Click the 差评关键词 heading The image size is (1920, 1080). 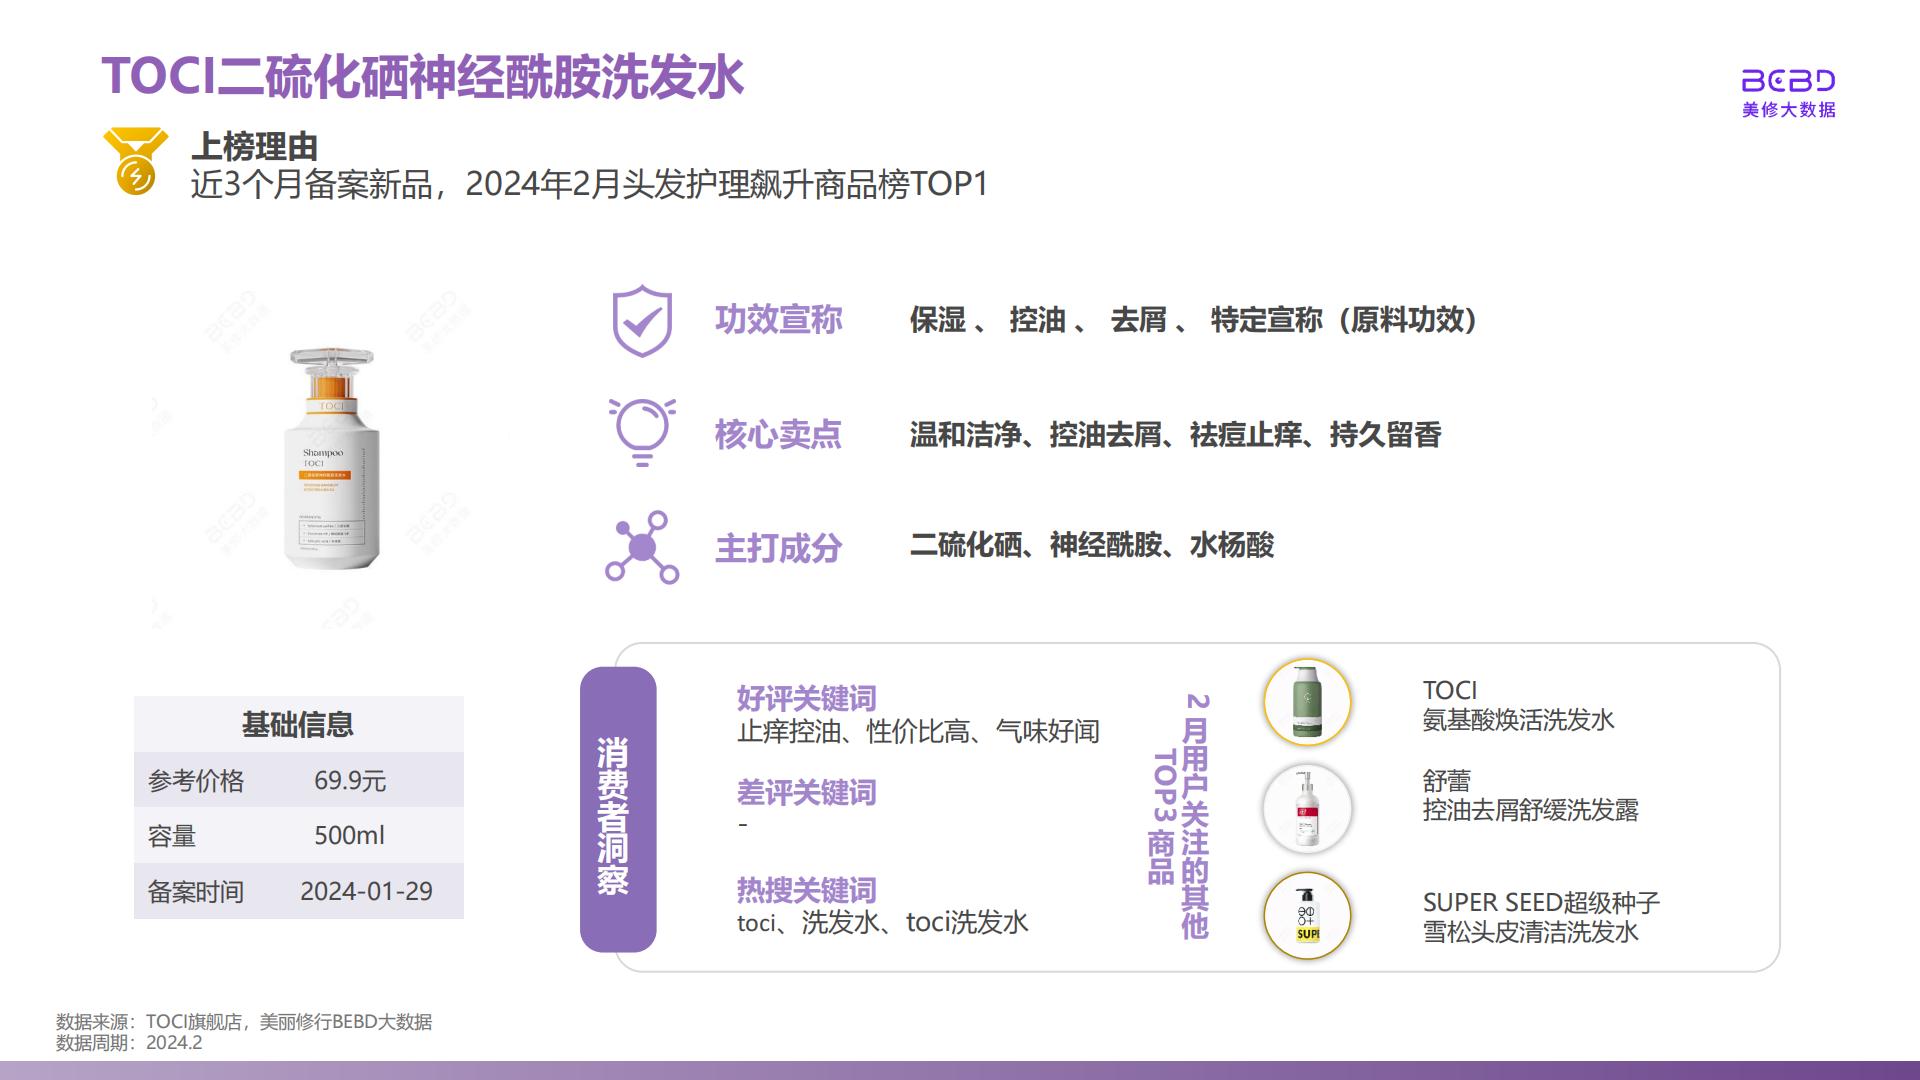pos(806,792)
